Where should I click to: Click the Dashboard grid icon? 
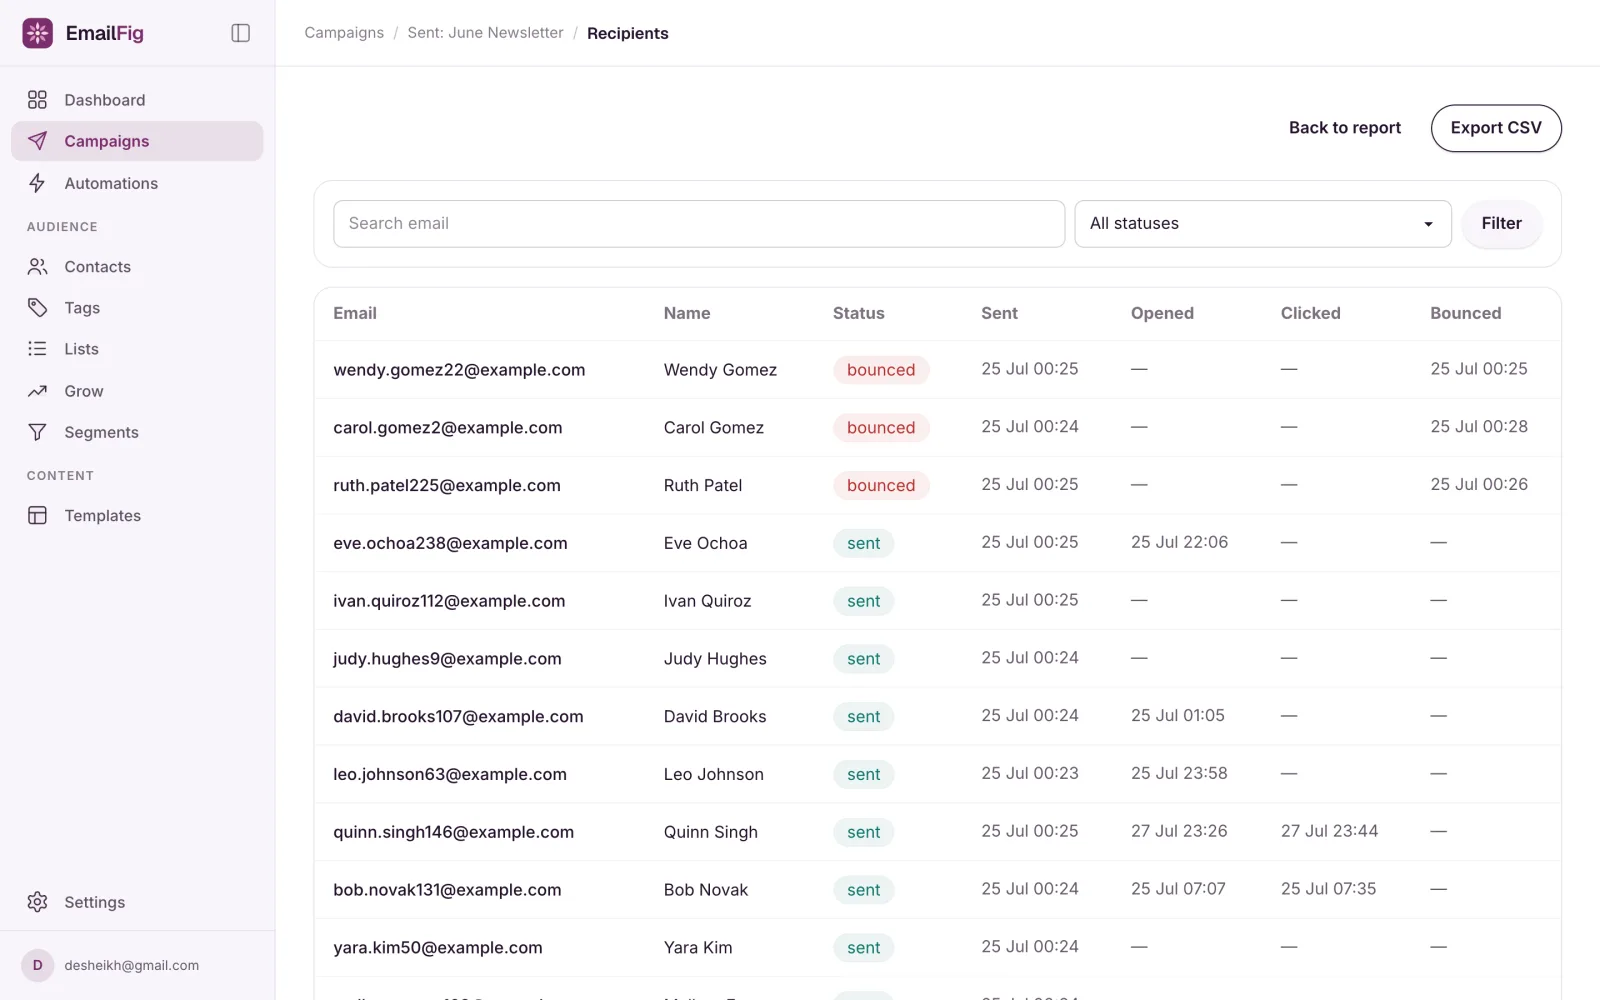[x=37, y=100]
